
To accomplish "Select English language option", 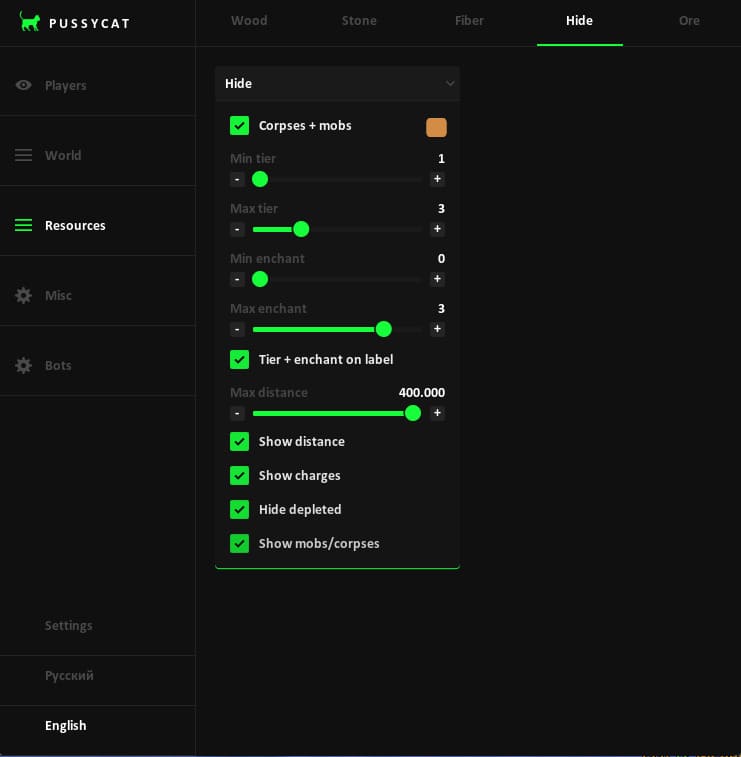I will coord(66,726).
